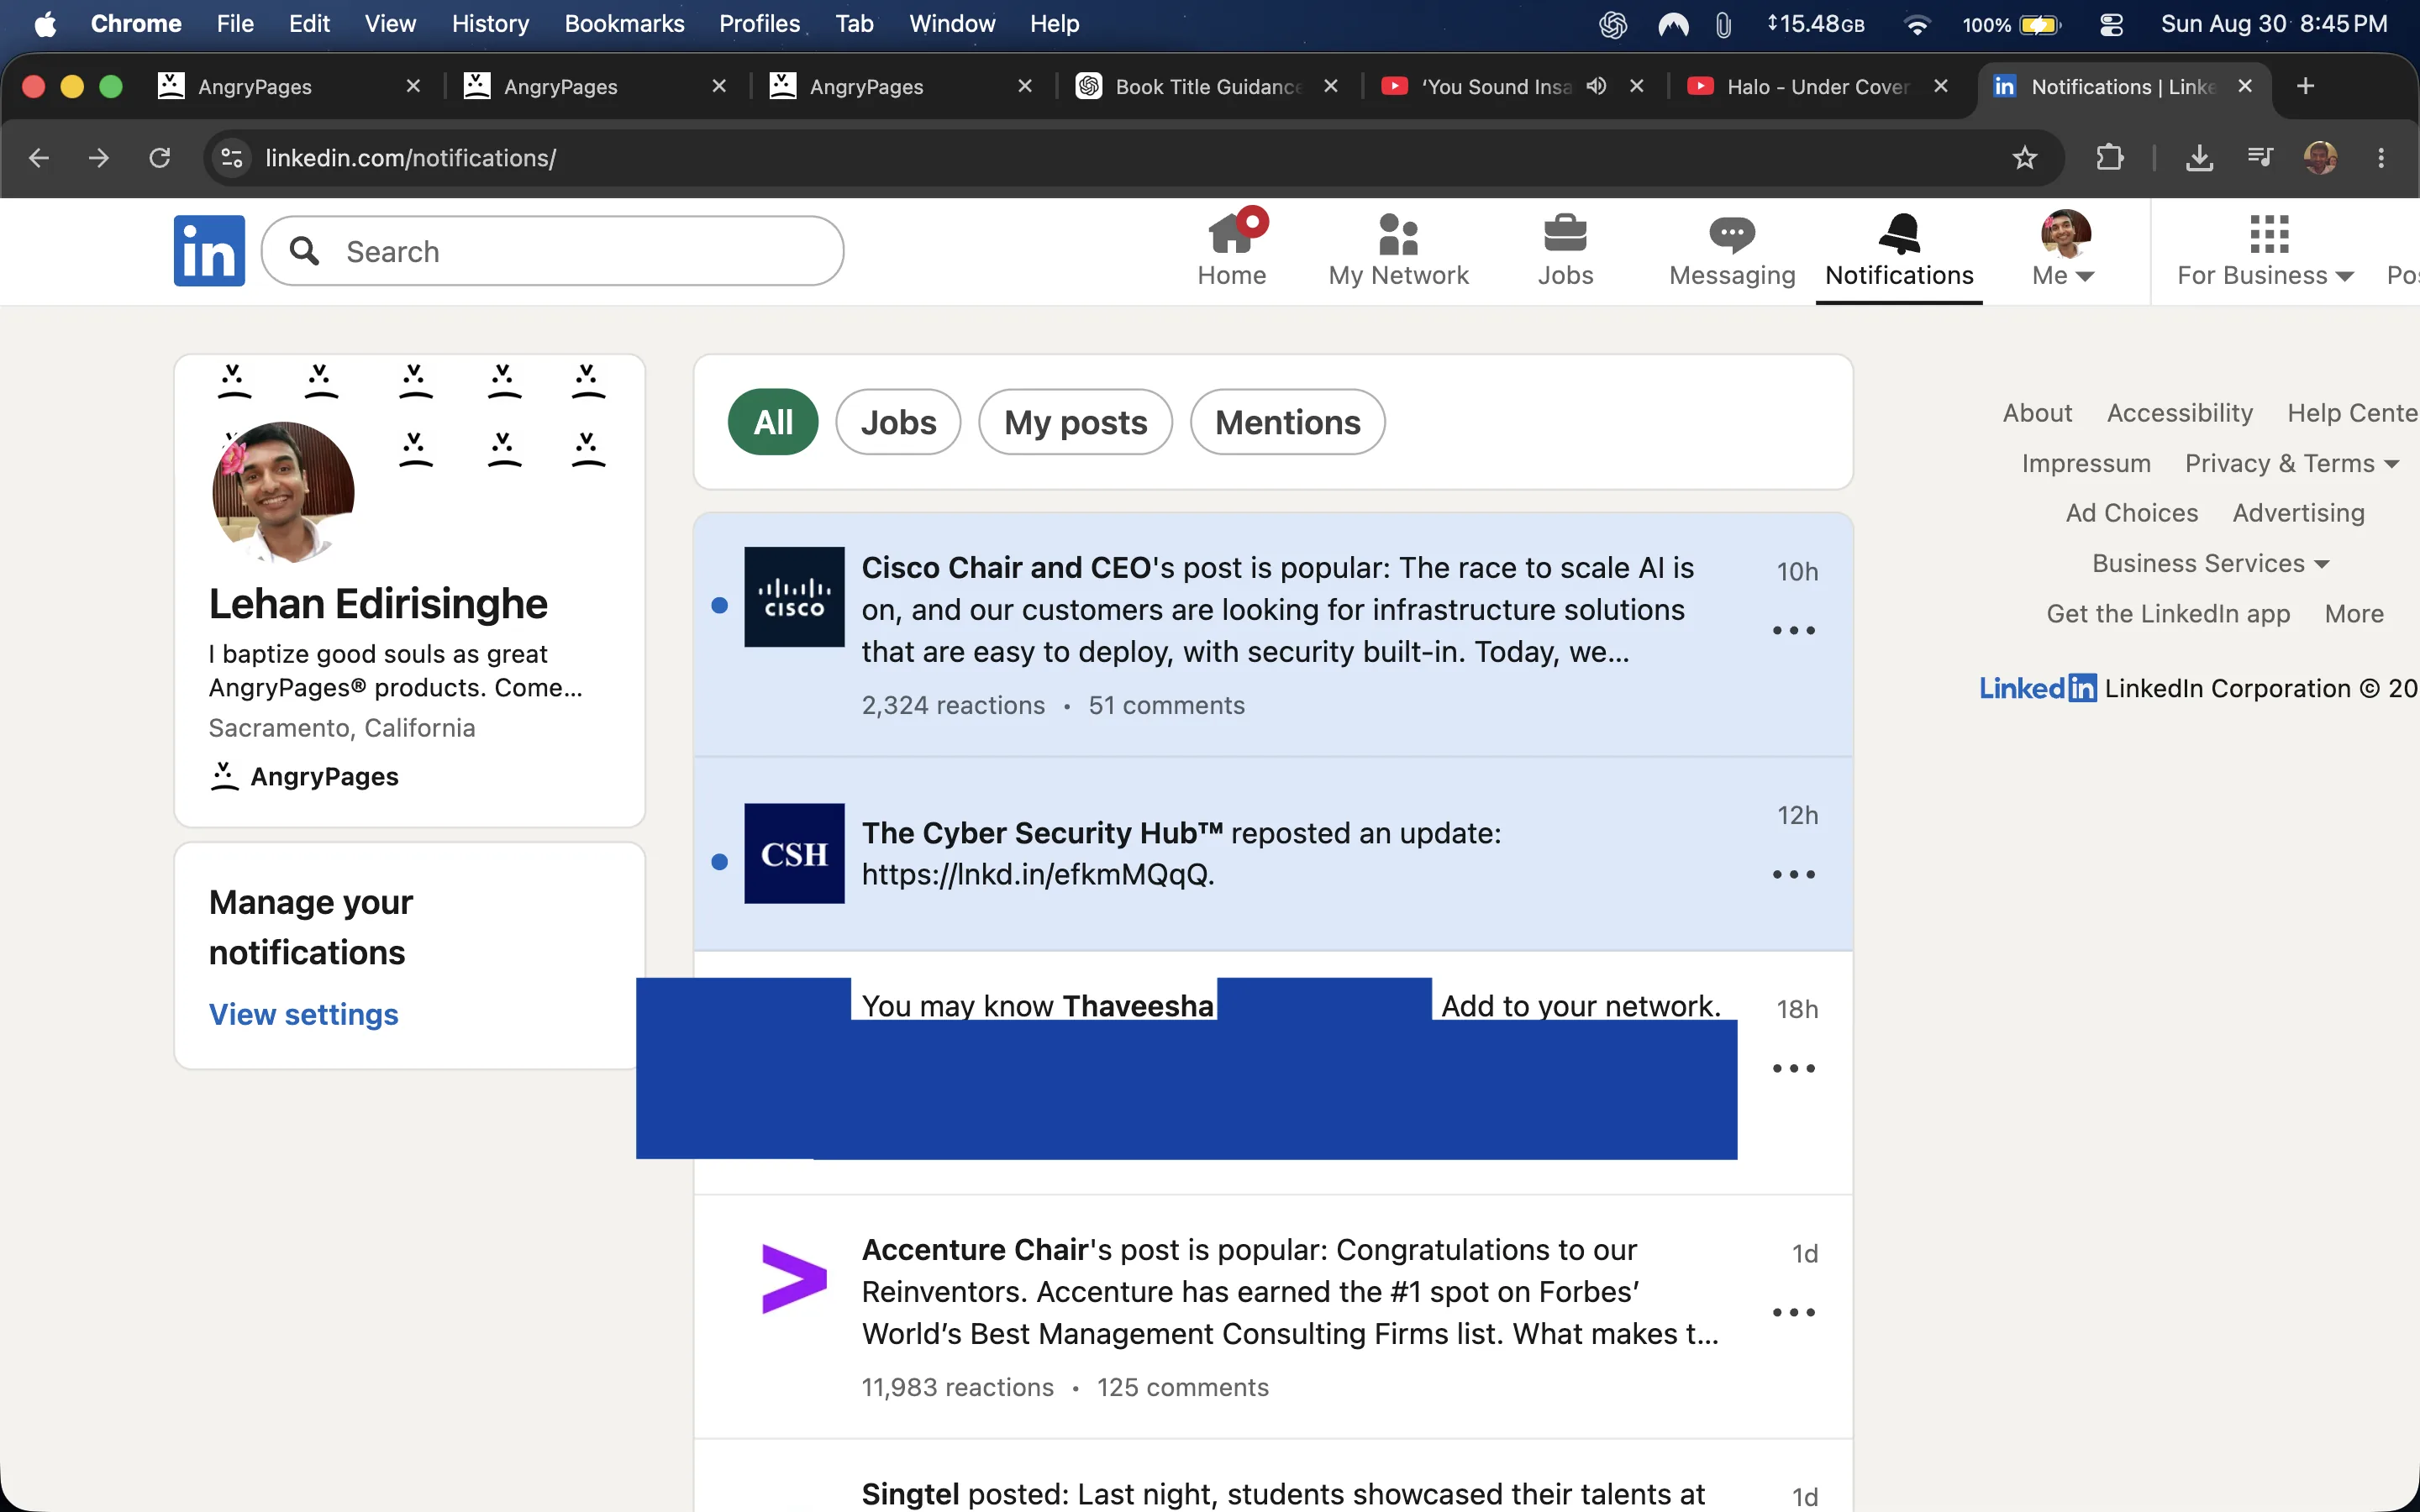Screen dimensions: 2420x1512
Task: Click the Accessibility footer link
Action: tap(2180, 413)
